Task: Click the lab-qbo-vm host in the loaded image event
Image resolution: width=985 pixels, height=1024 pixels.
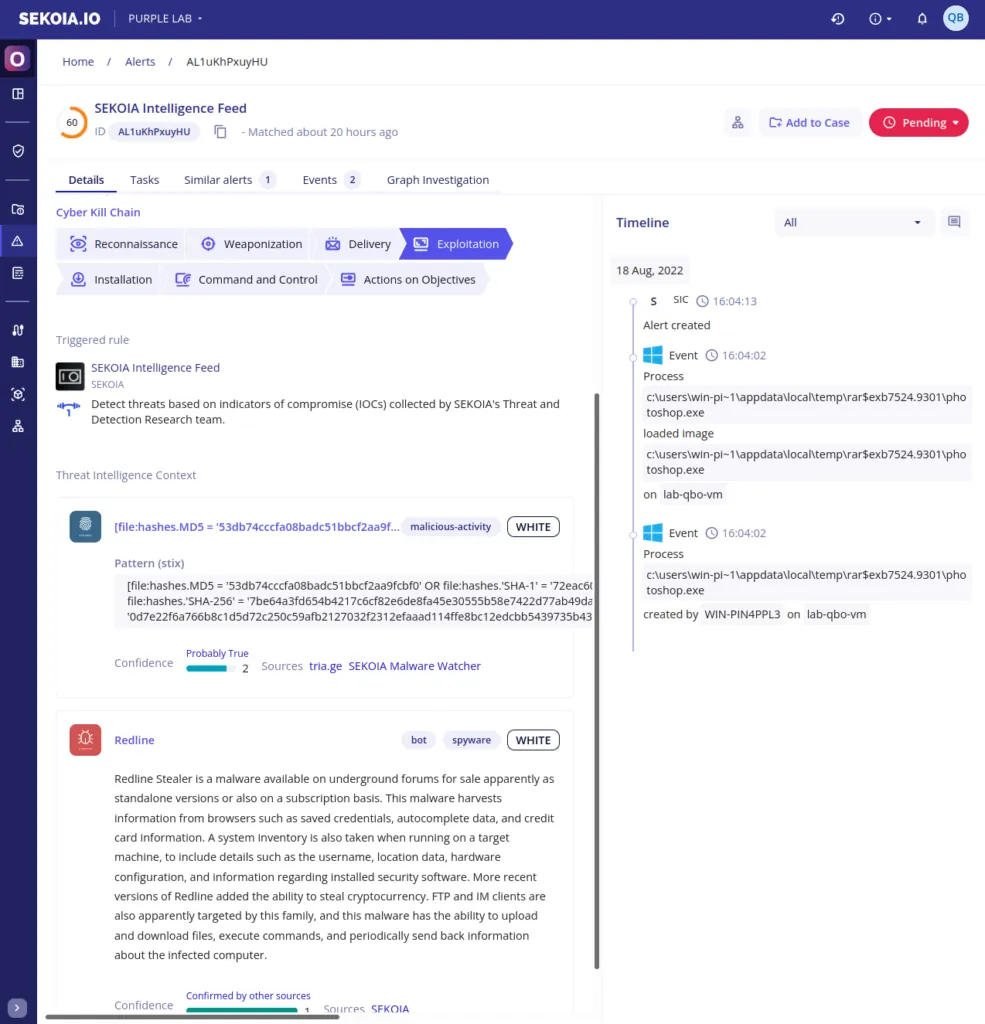Action: point(692,494)
